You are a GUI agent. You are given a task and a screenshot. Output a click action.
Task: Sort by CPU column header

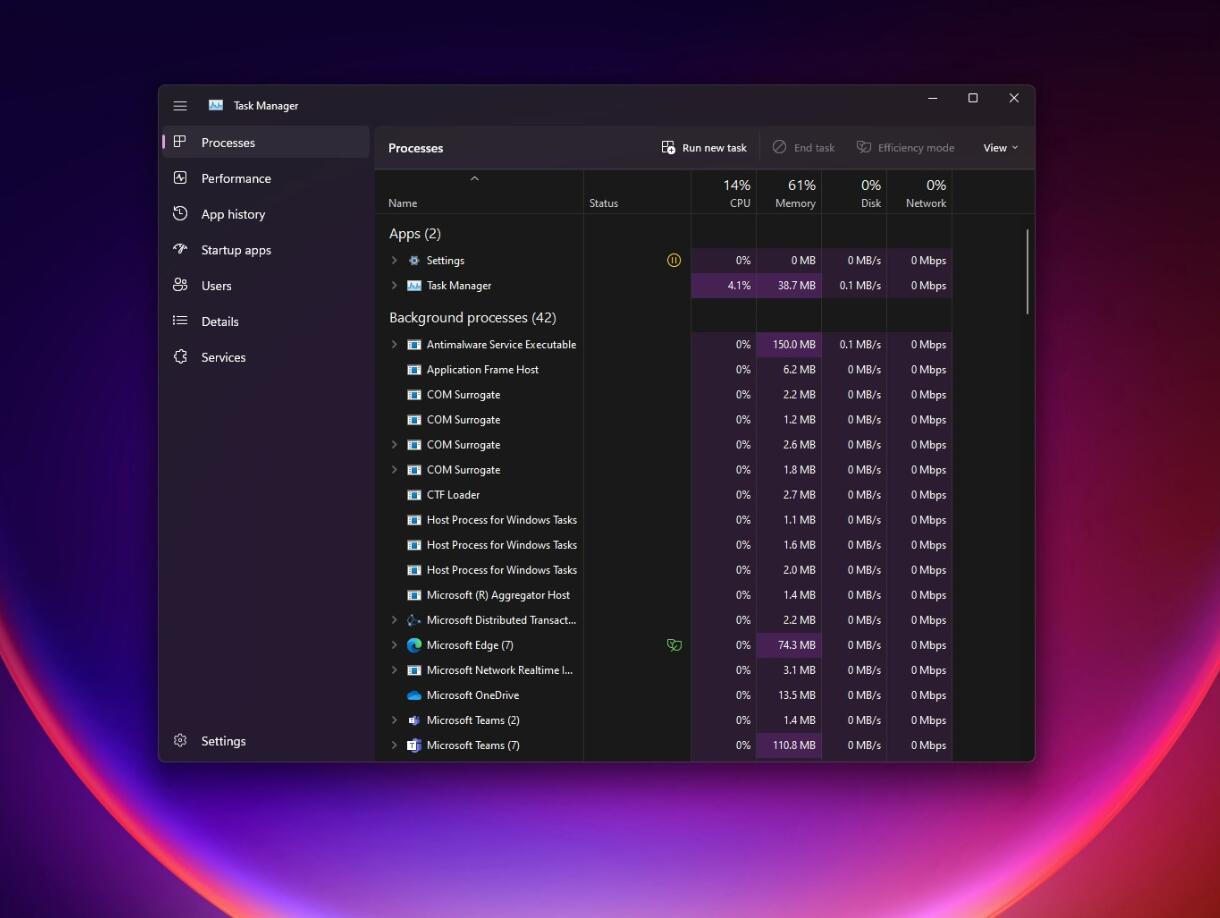tap(724, 192)
